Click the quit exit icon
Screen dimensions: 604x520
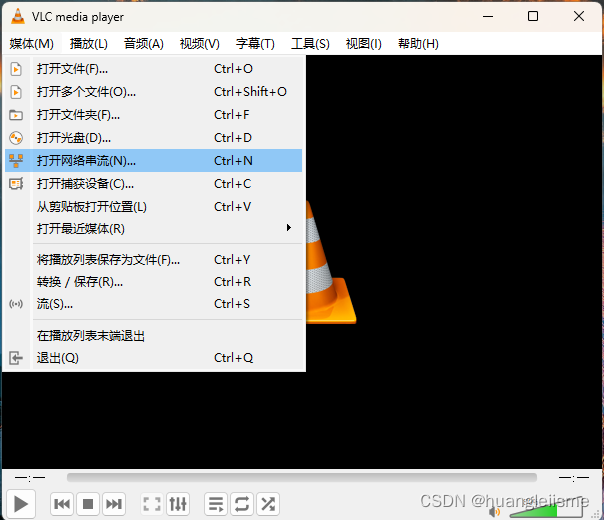[16, 358]
